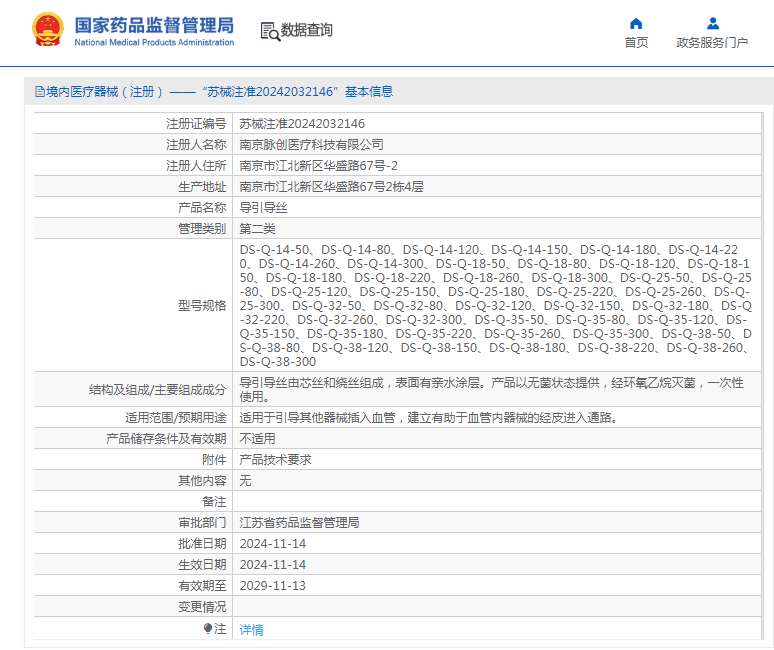Select other content value 无
This screenshot has width=774, height=650.
(x=245, y=481)
